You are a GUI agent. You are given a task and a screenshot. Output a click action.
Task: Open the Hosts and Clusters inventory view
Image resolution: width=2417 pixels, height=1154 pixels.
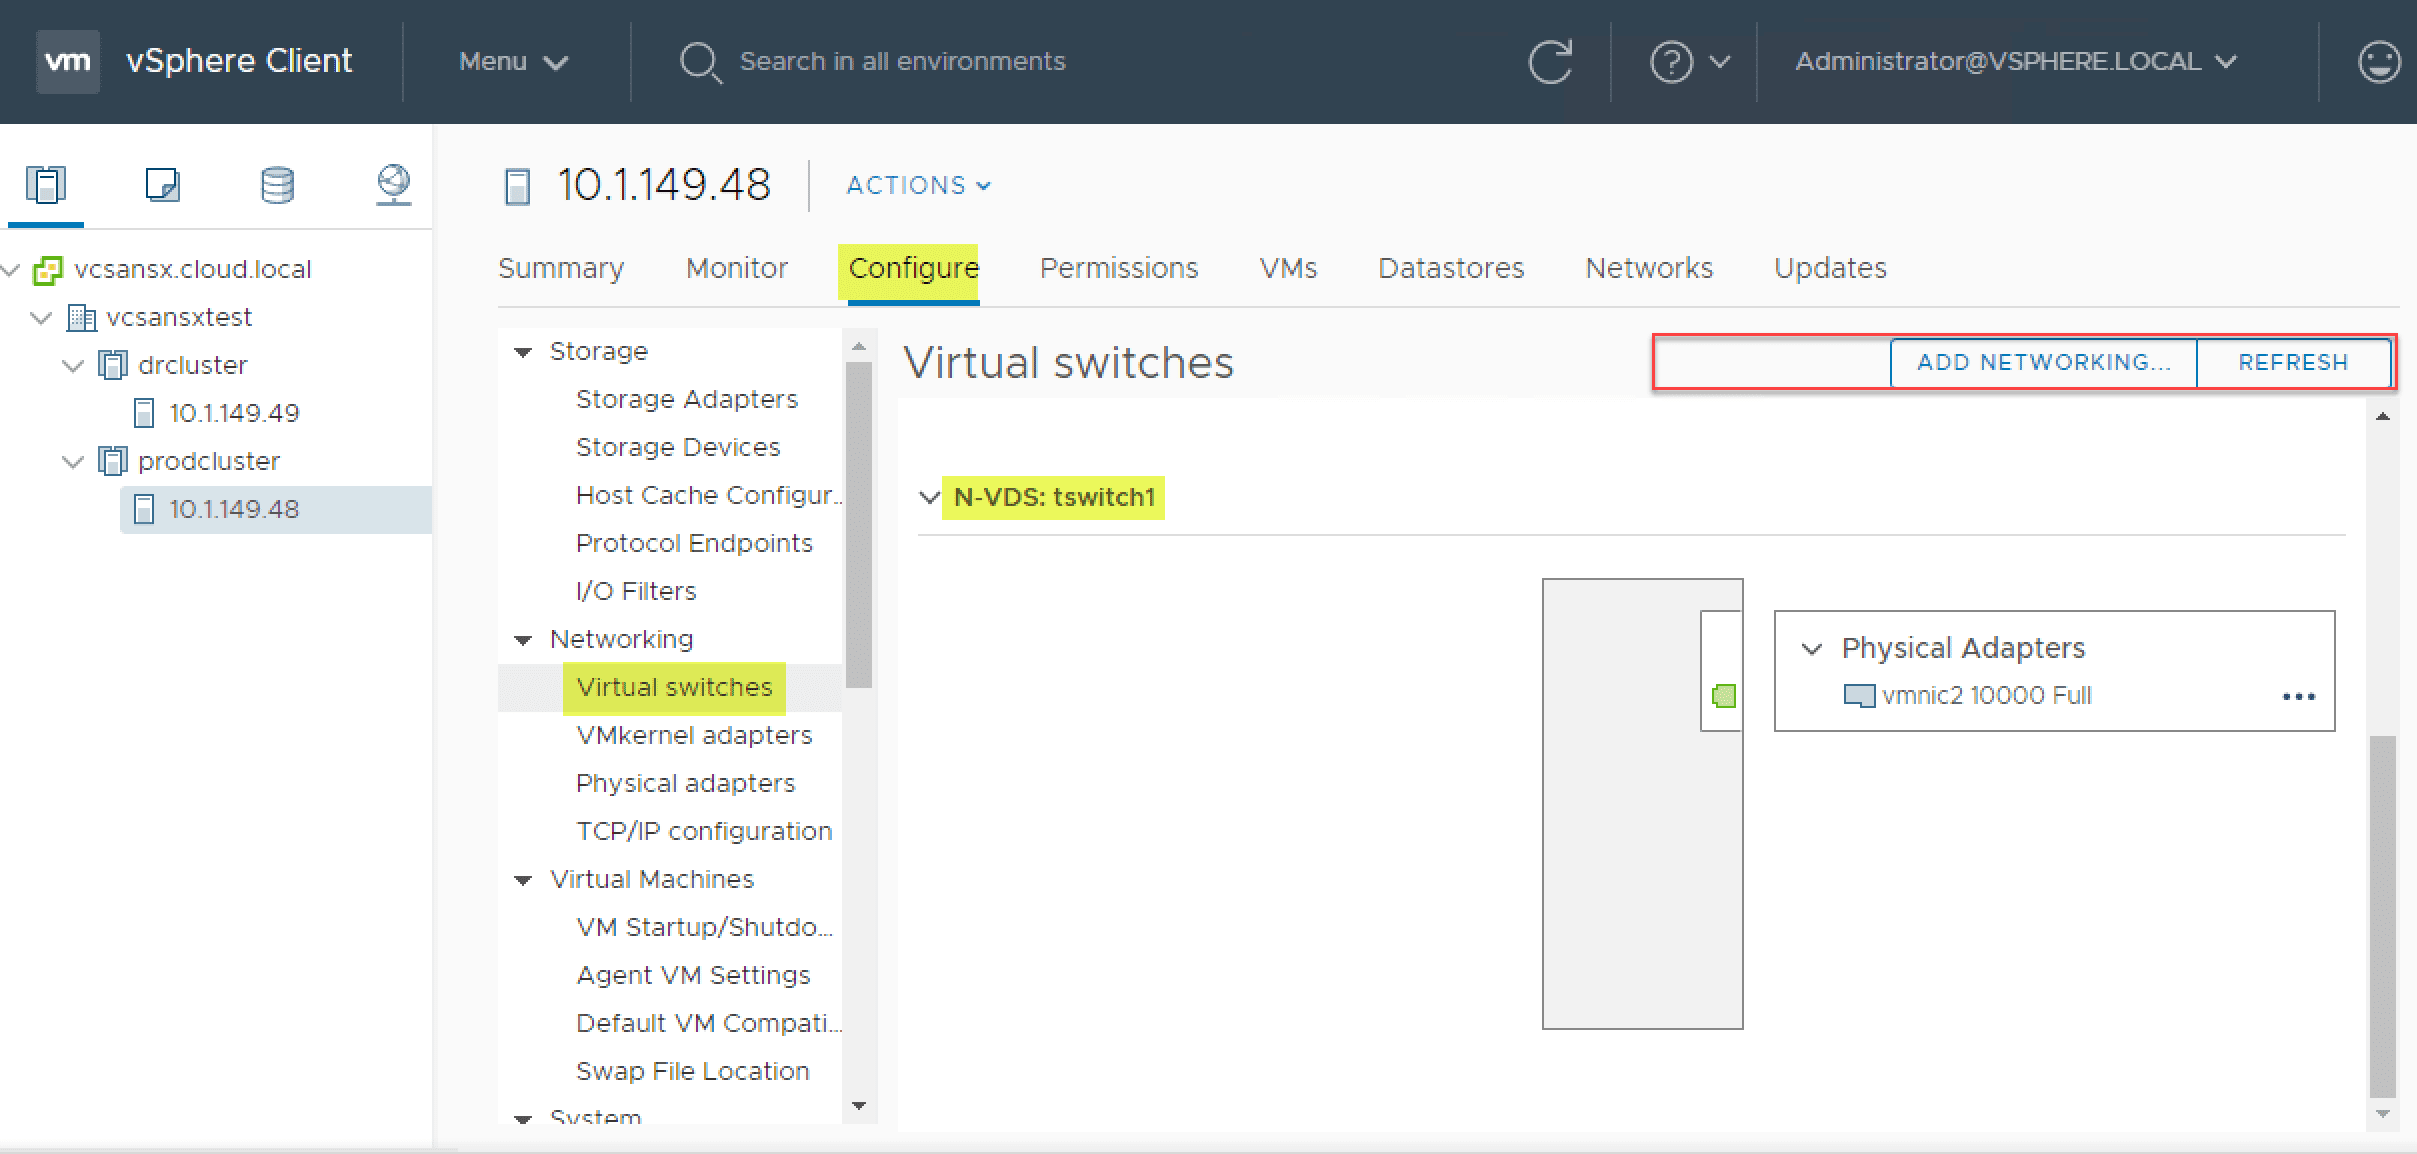(45, 184)
